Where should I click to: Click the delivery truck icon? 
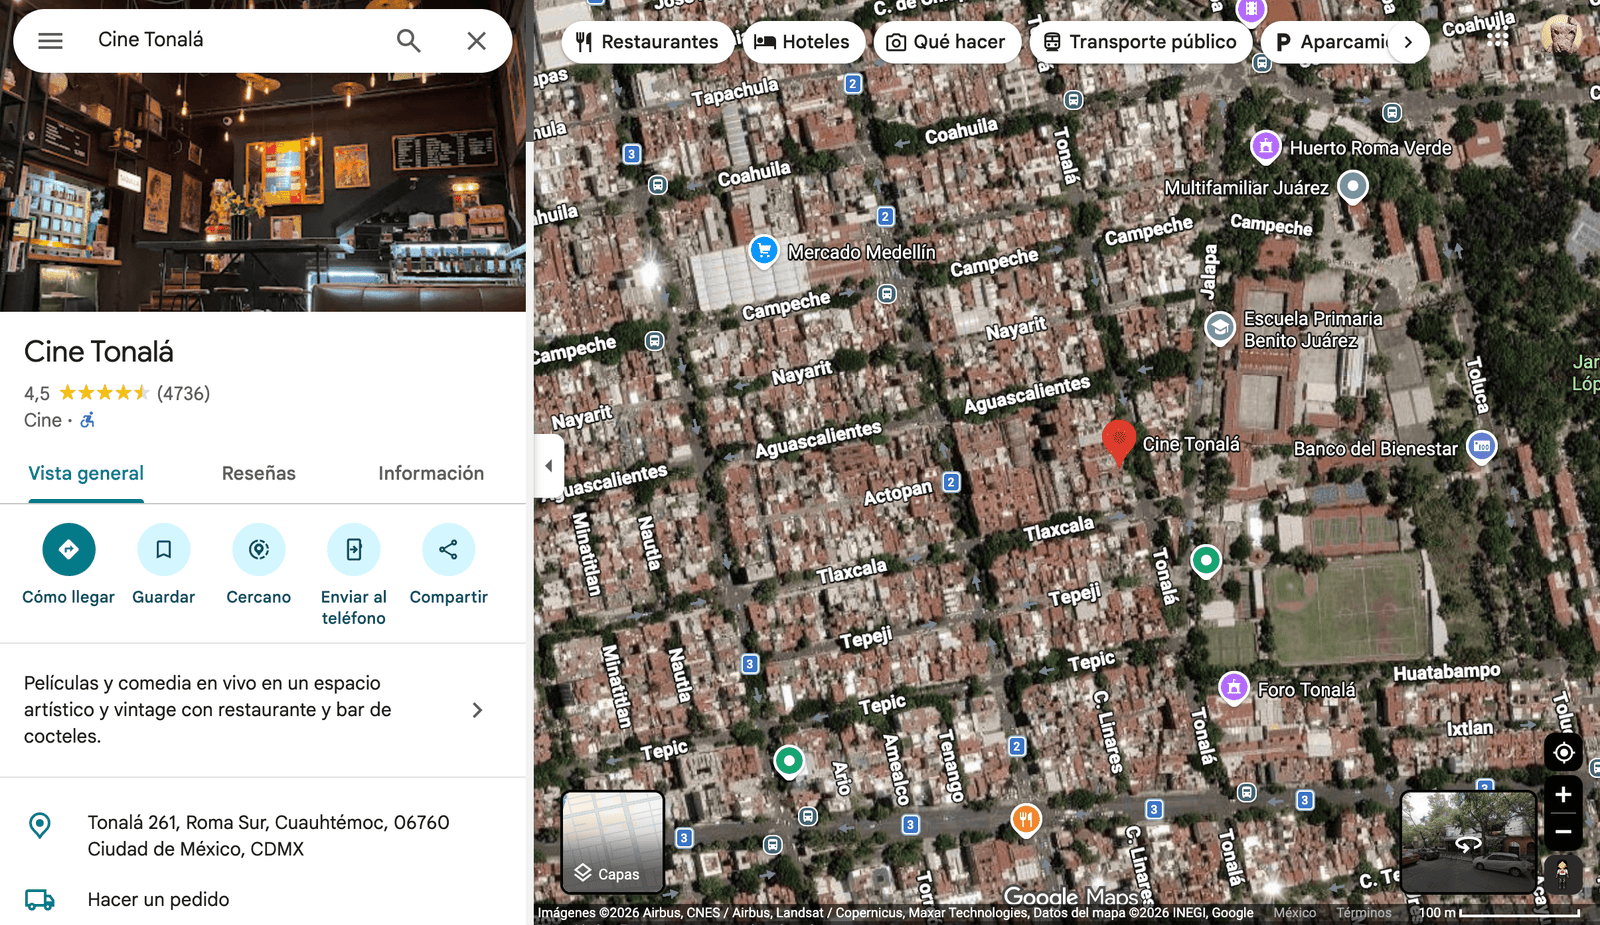point(40,900)
